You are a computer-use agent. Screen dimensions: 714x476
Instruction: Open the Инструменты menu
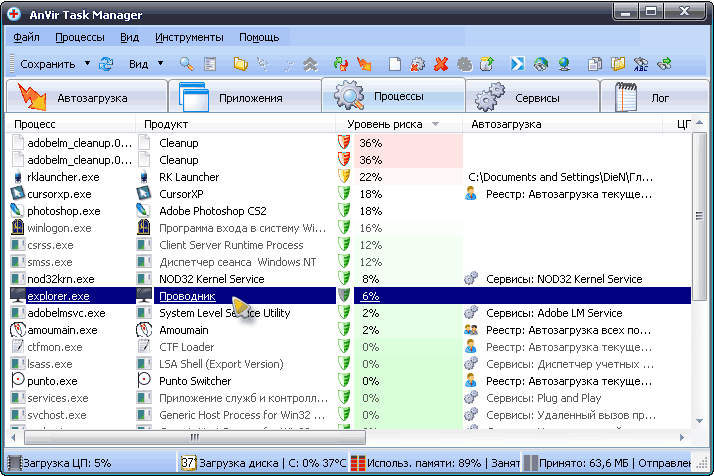[x=189, y=37]
